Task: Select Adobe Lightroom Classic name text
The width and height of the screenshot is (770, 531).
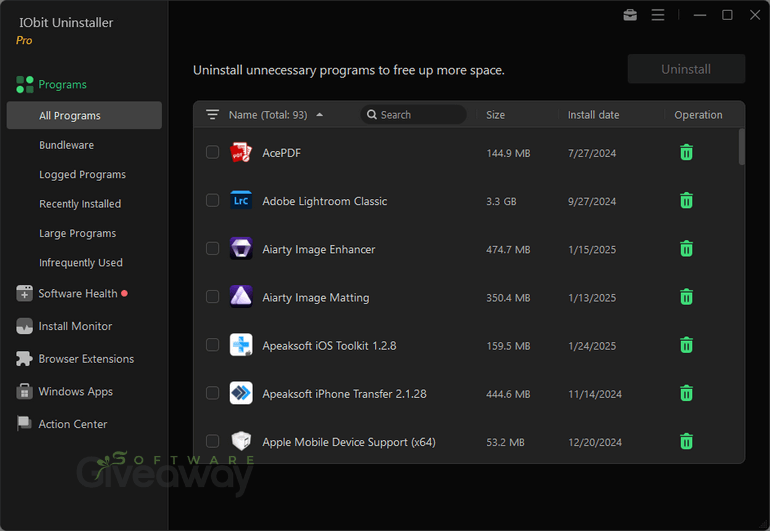Action: point(325,201)
